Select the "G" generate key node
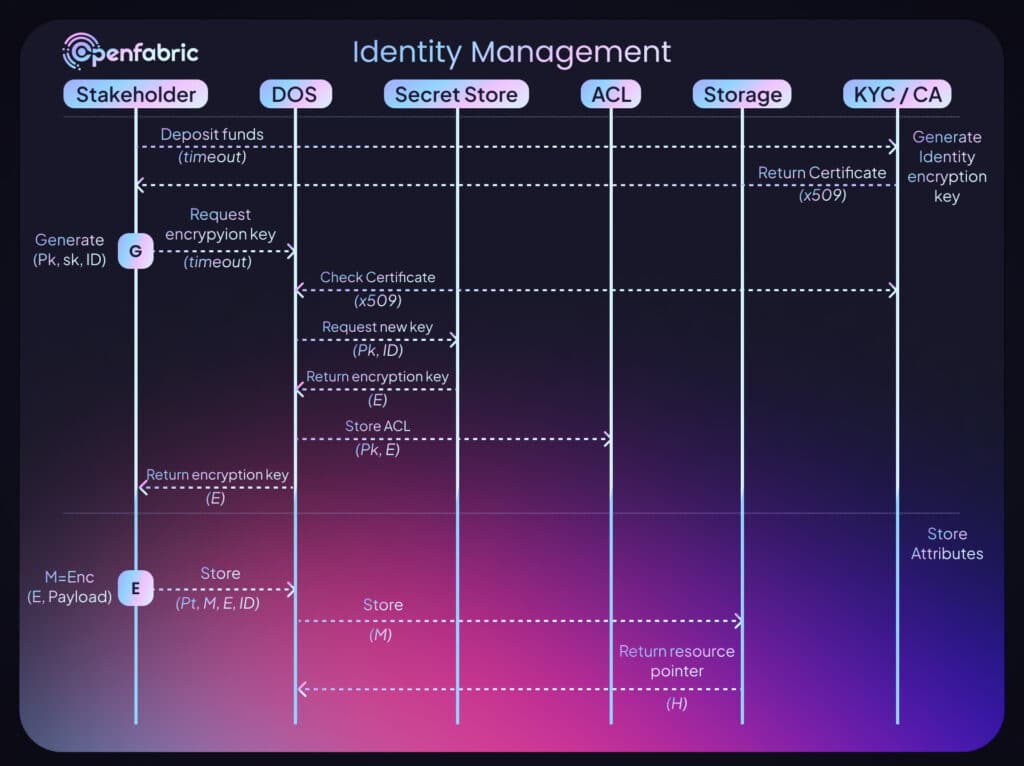The width and height of the screenshot is (1024, 766). coord(135,251)
